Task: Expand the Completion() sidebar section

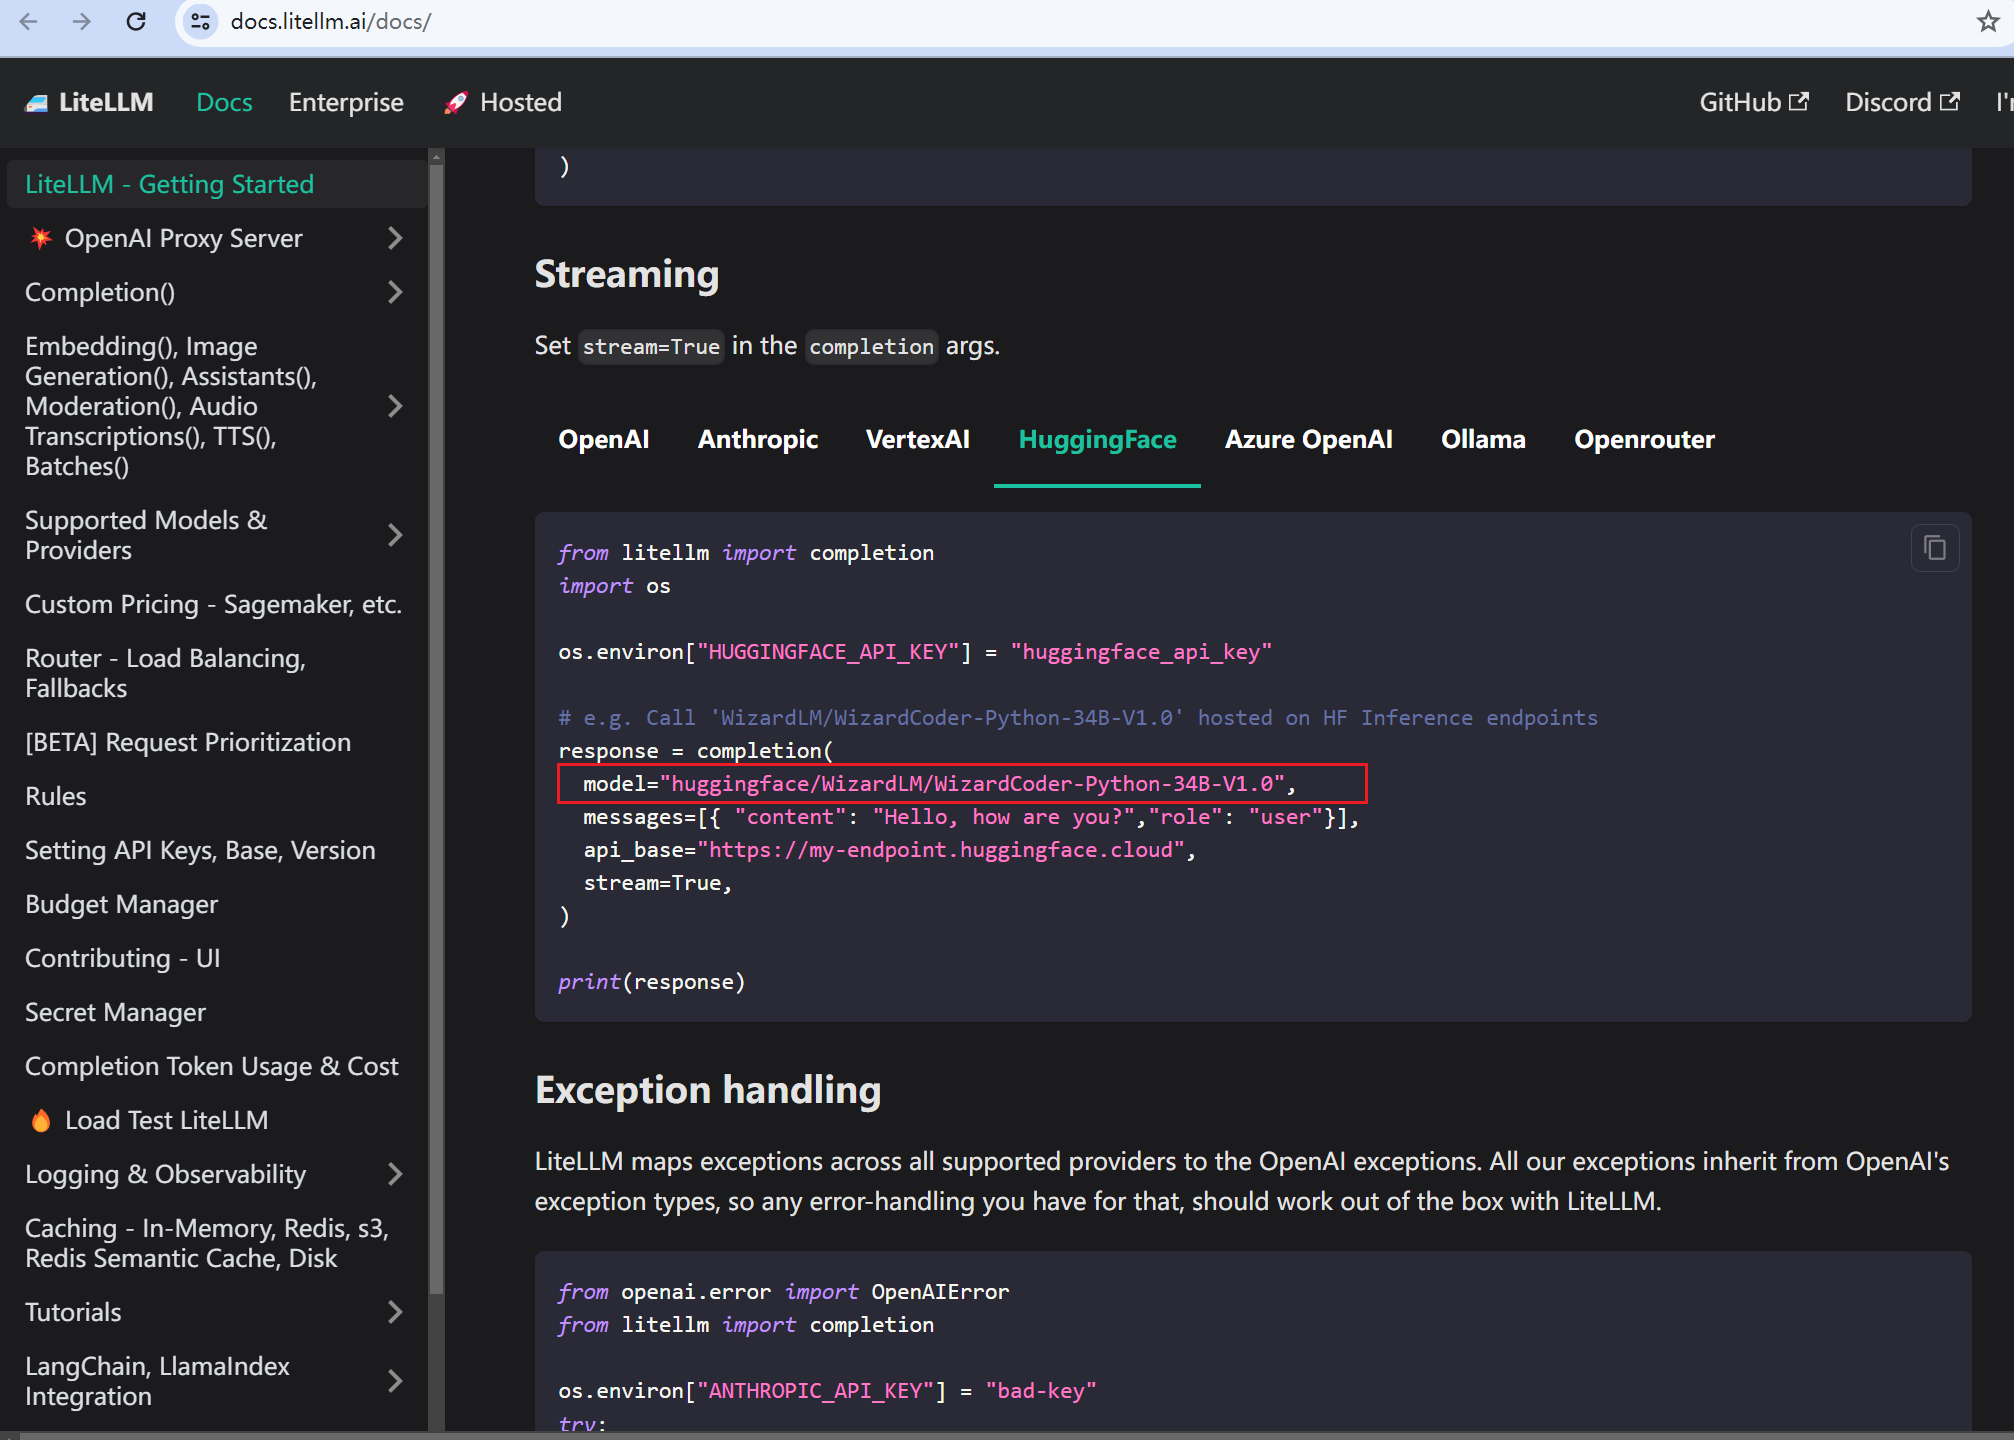Action: click(x=395, y=292)
